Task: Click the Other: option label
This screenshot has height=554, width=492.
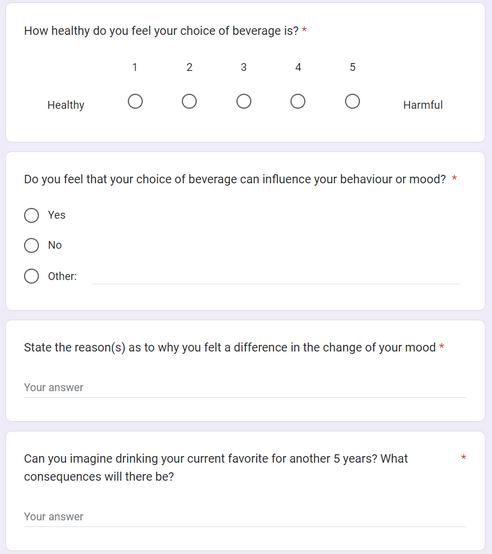Action: [62, 276]
